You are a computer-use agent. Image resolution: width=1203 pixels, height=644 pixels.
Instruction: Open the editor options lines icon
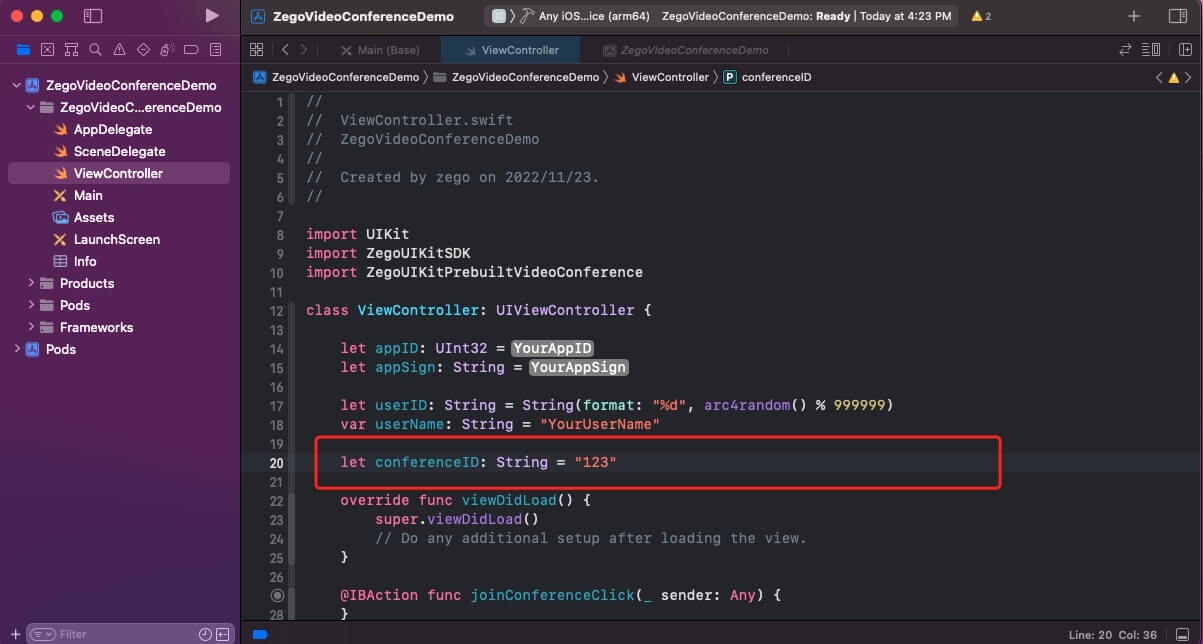(x=1151, y=49)
